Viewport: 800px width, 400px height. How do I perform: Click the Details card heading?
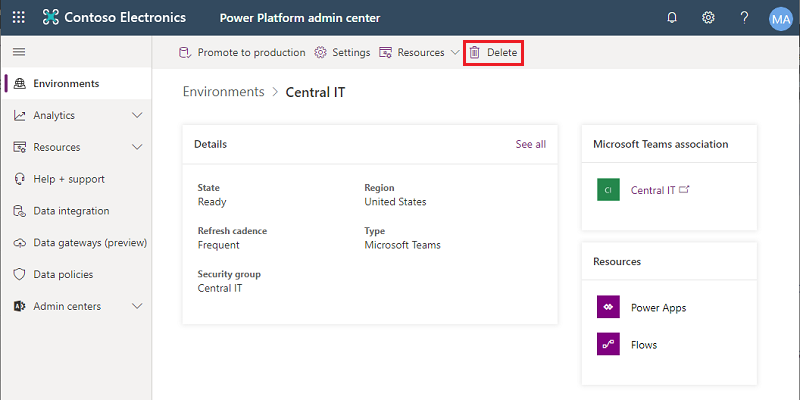pyautogui.click(x=211, y=144)
